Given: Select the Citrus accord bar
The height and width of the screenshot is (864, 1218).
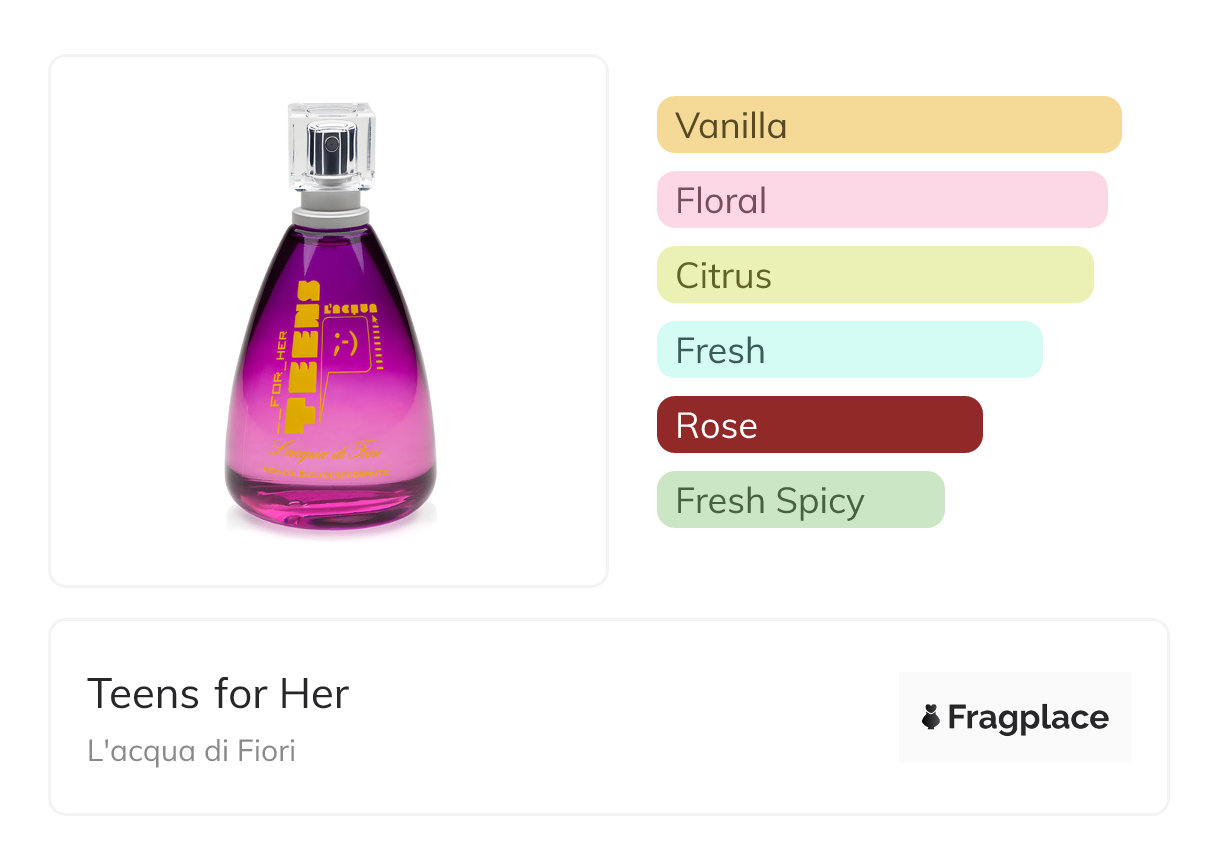Looking at the screenshot, I should [x=875, y=275].
